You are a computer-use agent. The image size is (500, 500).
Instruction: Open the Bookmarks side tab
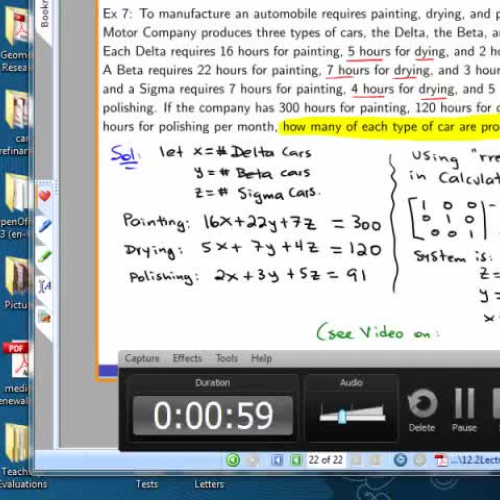tap(45, 14)
